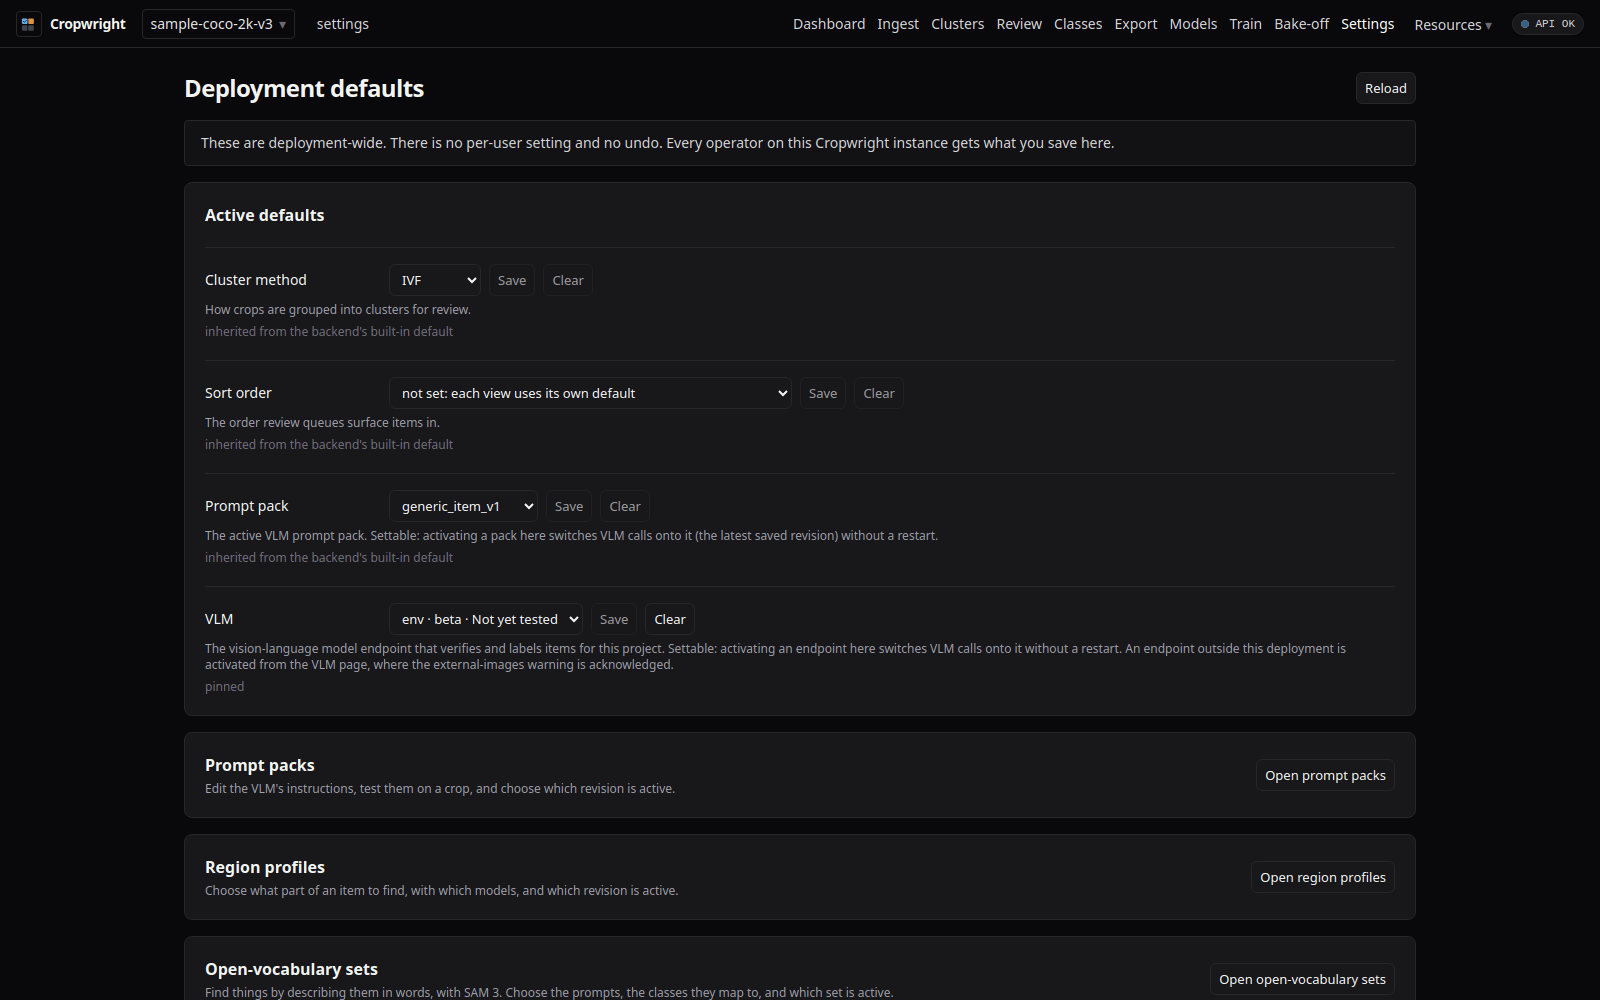This screenshot has width=1600, height=1000.
Task: Clear the pinned VLM setting
Action: click(670, 620)
